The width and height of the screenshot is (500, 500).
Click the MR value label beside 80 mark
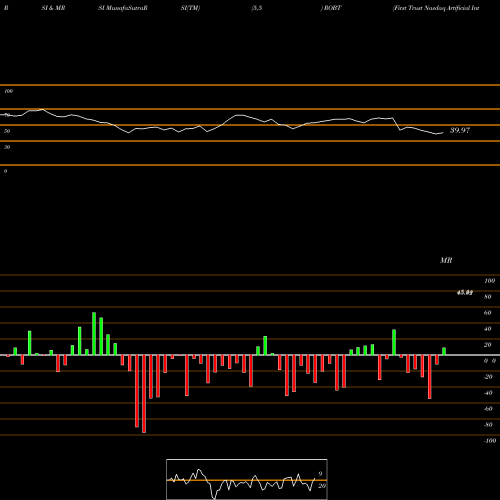[x=465, y=293]
